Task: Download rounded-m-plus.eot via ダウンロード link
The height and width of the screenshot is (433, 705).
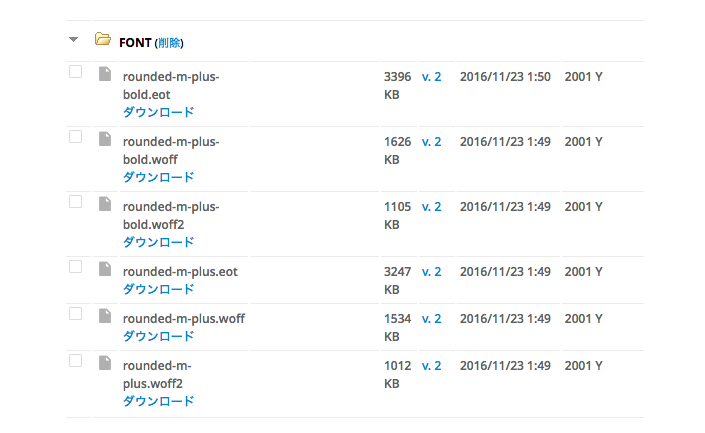Action: point(158,289)
